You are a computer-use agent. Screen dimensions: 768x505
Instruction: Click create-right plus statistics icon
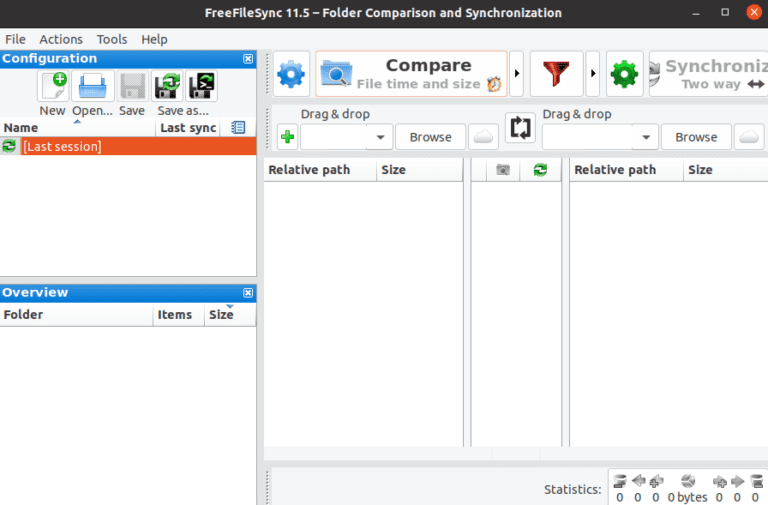tap(720, 482)
